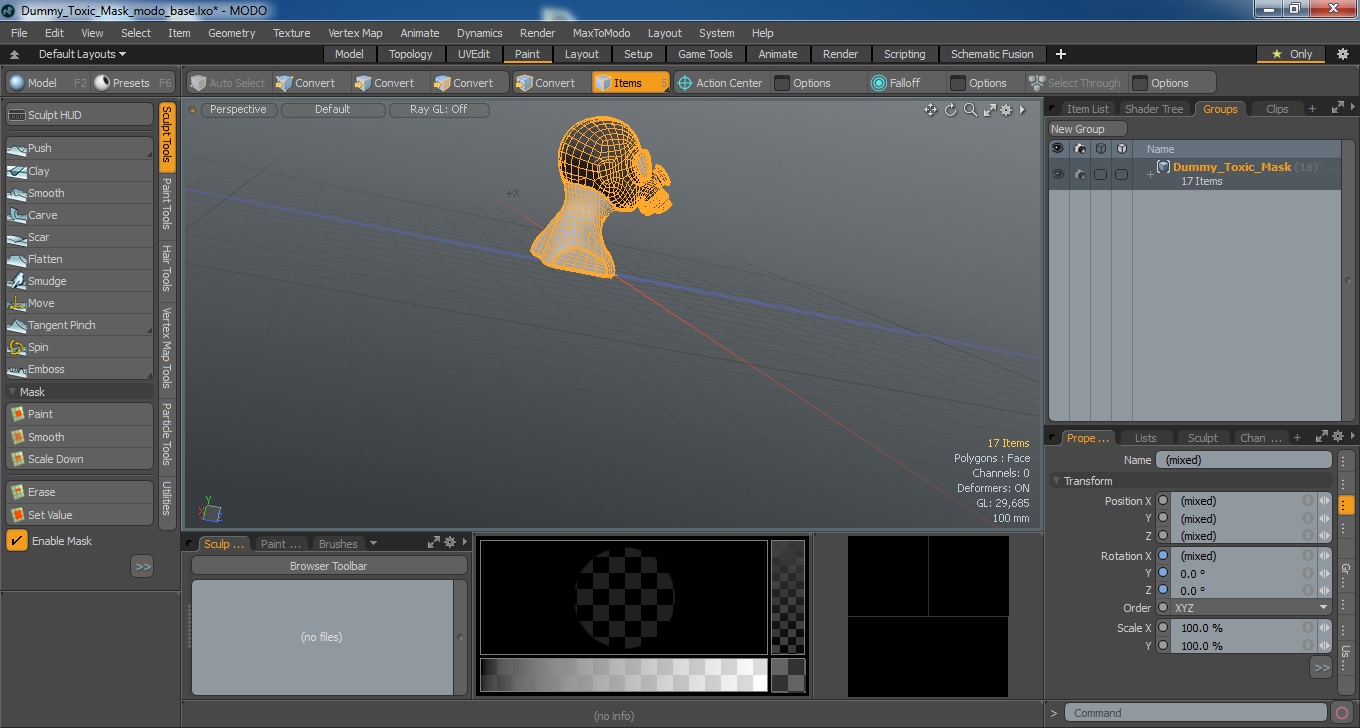The width and height of the screenshot is (1360, 728).
Task: Toggle render camera for Dummy_Toxic_Mask group
Action: [x=1080, y=174]
